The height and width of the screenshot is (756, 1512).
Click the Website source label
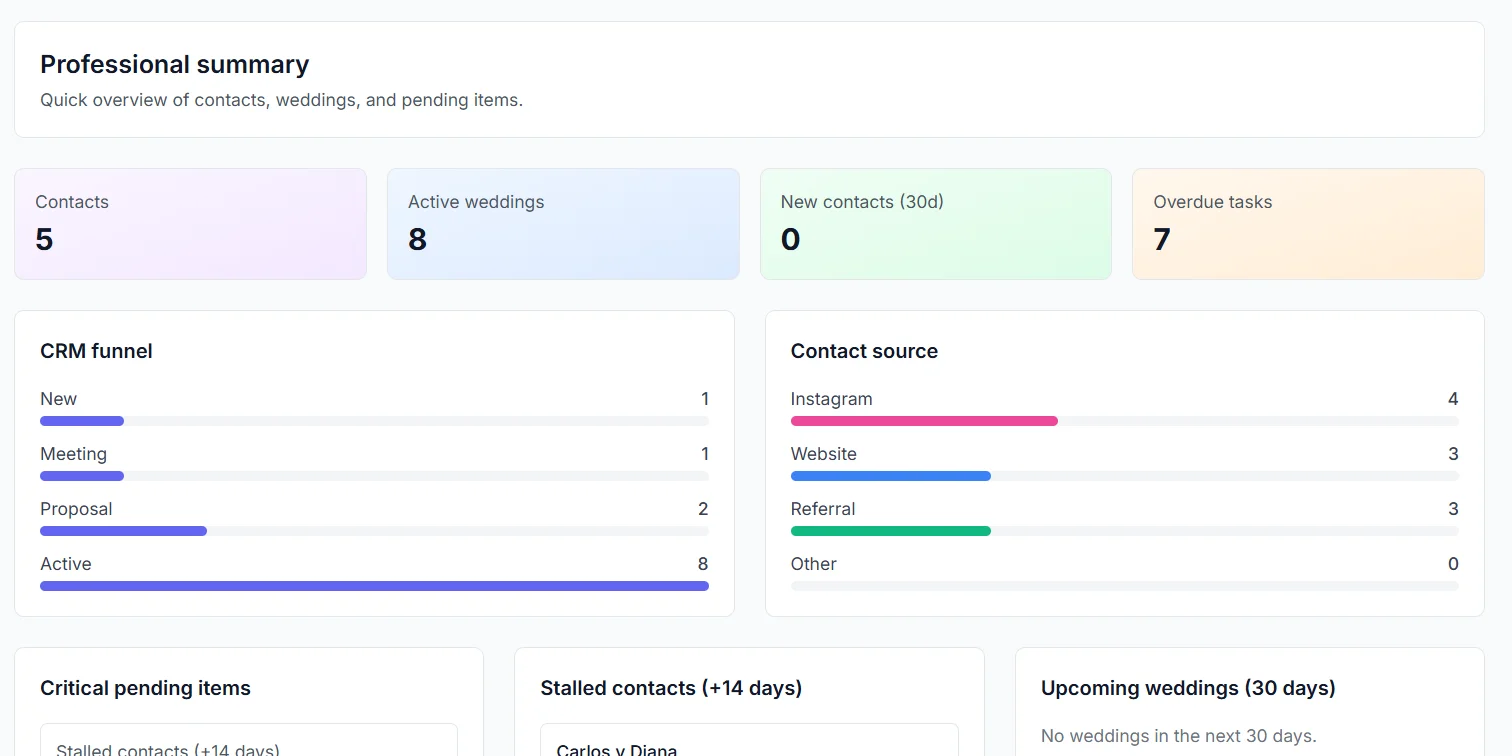point(823,454)
